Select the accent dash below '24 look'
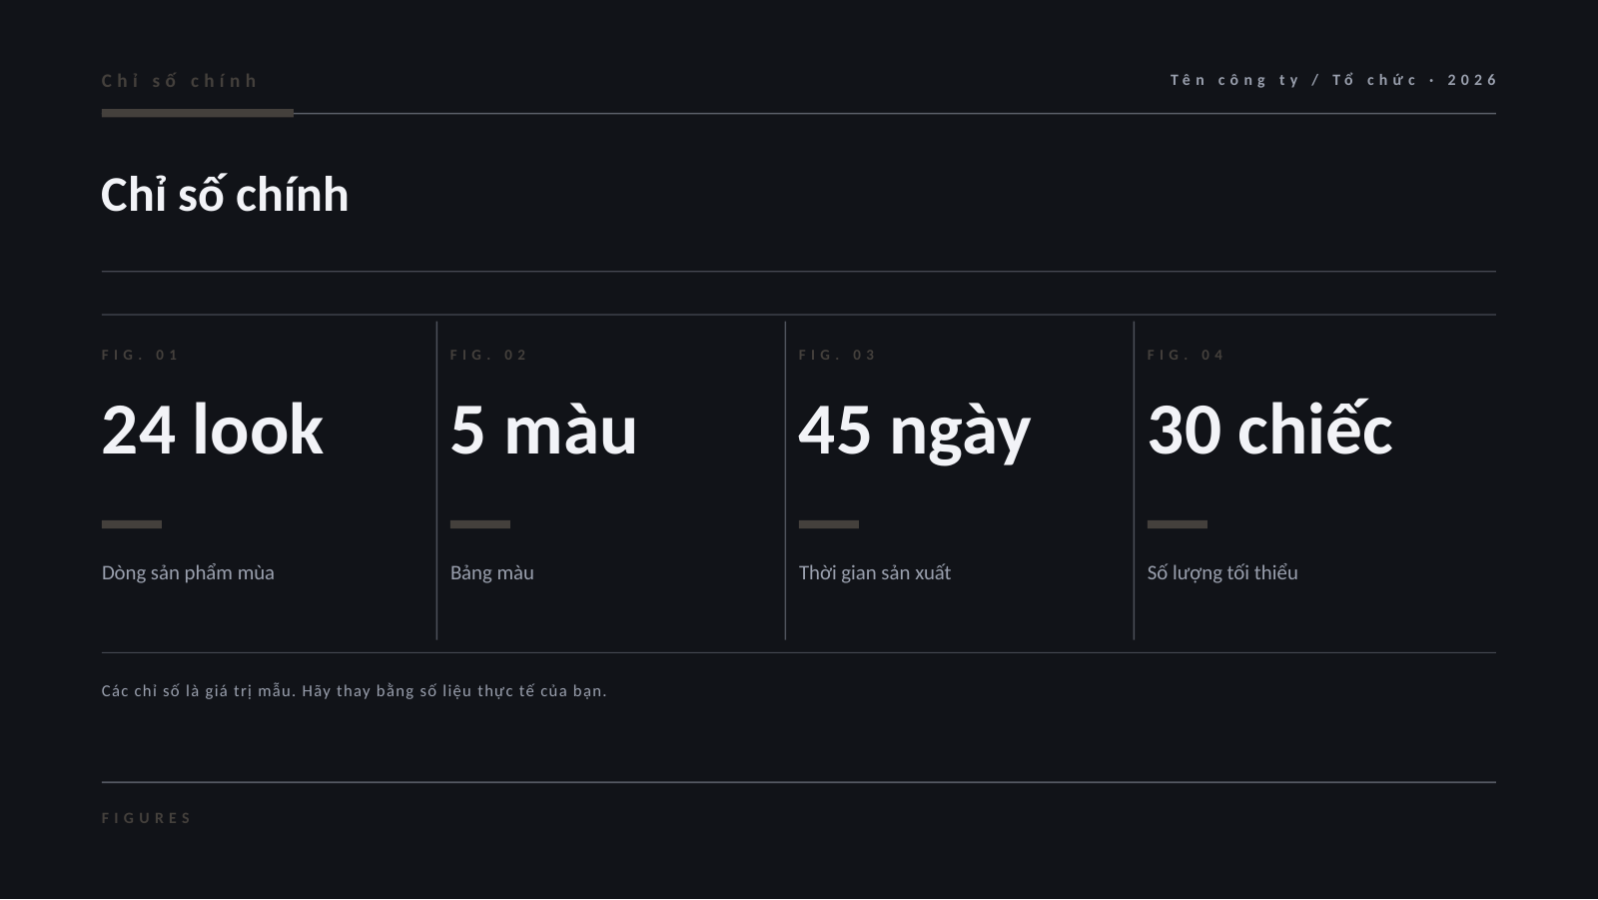Screen dimensions: 1598x900 point(131,524)
